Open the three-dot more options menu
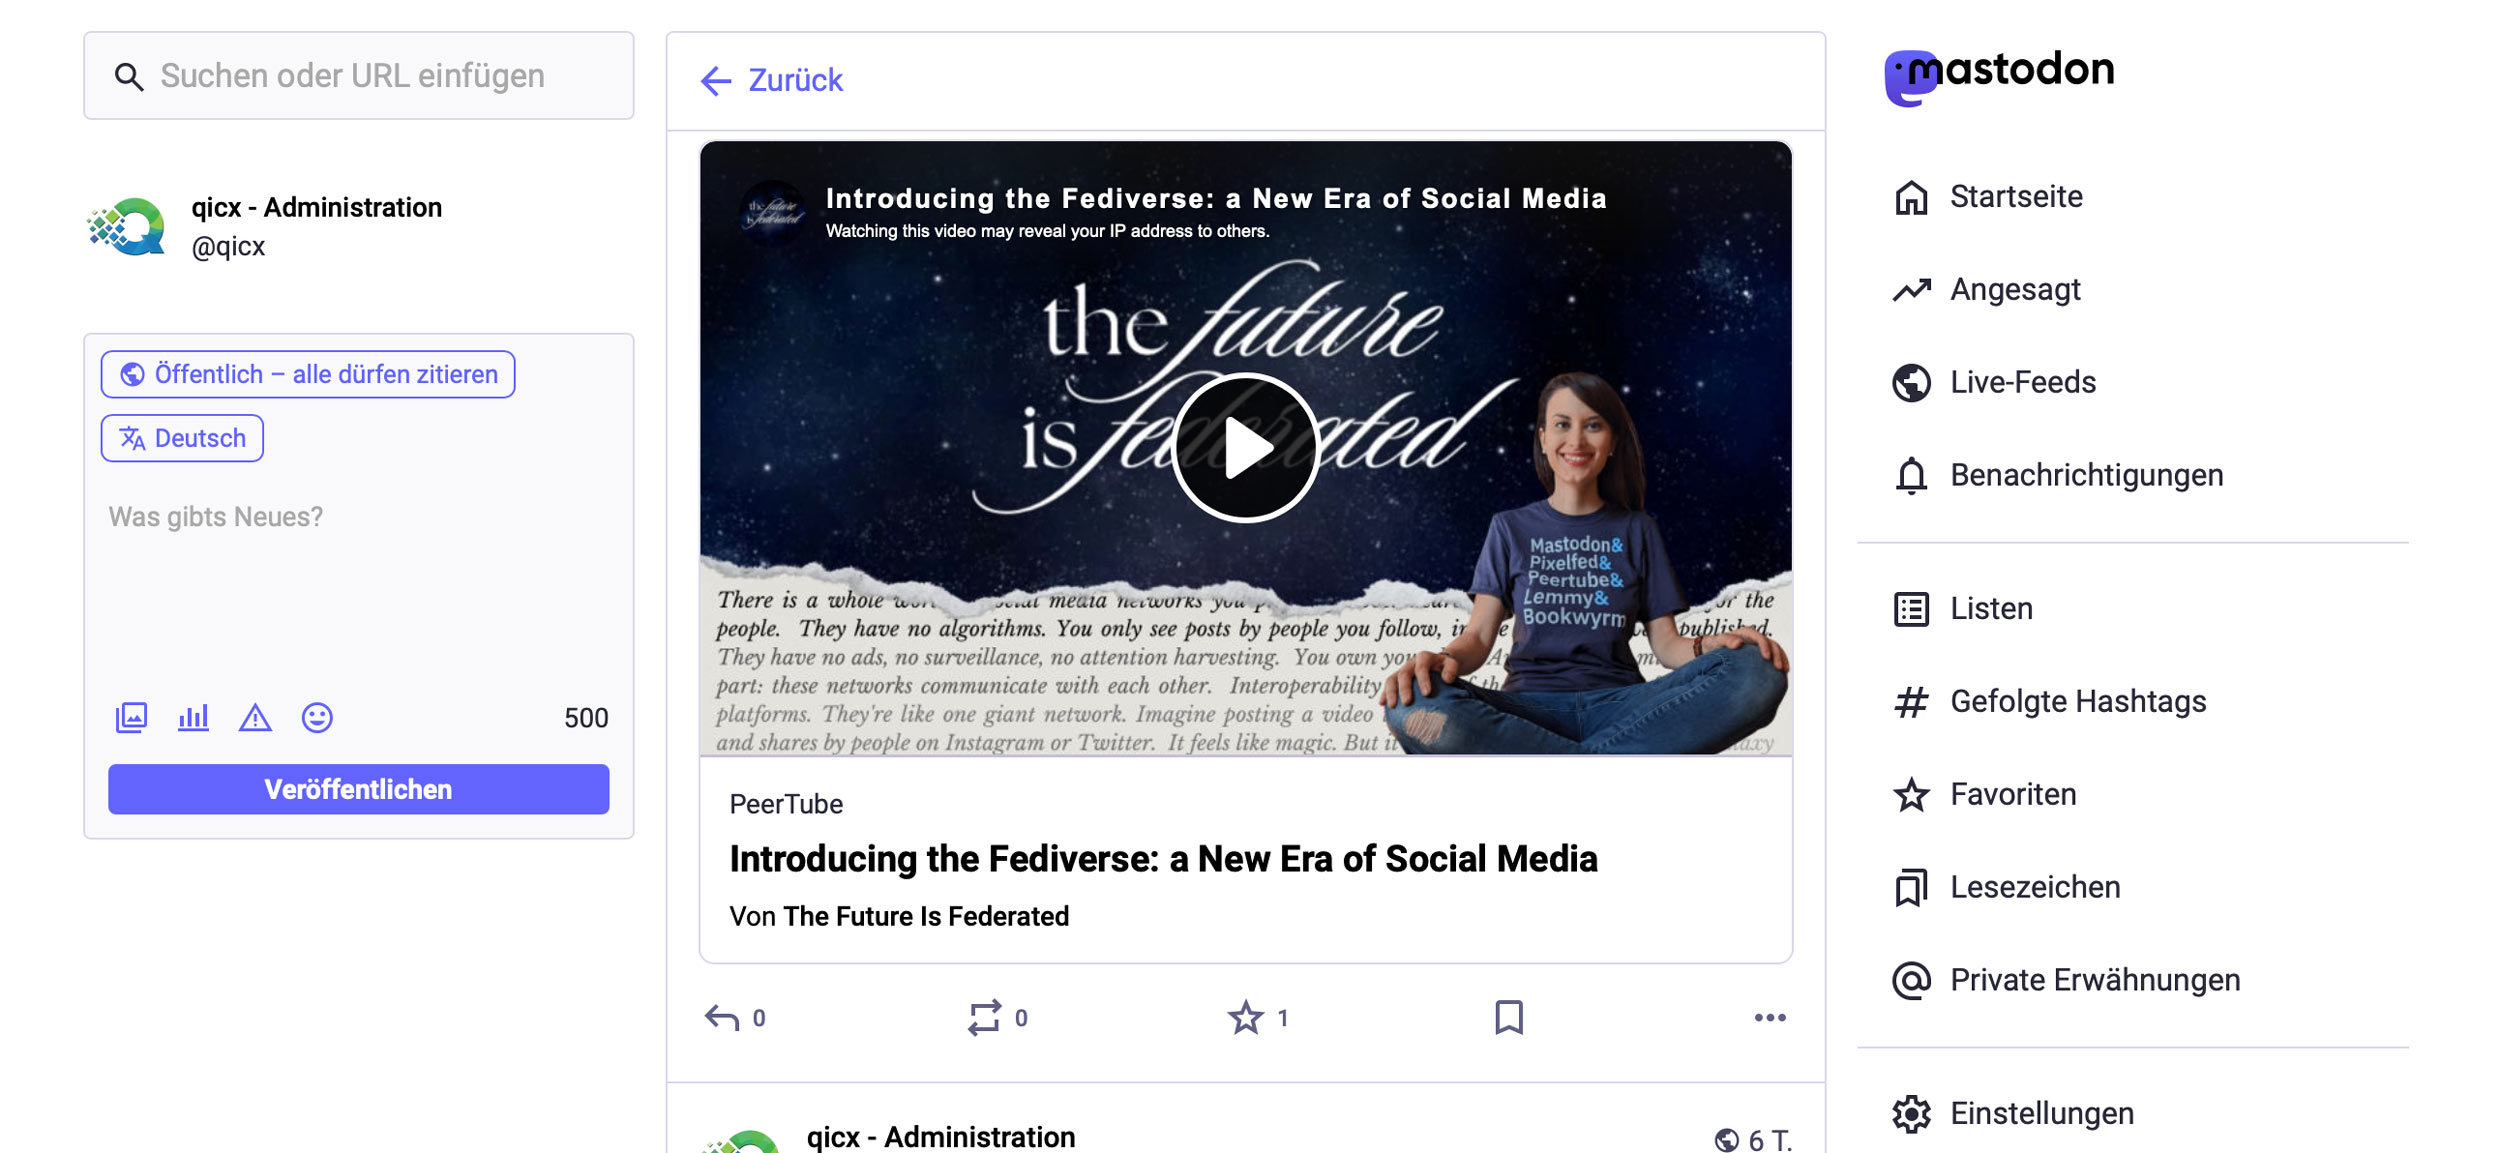 coord(1769,1017)
